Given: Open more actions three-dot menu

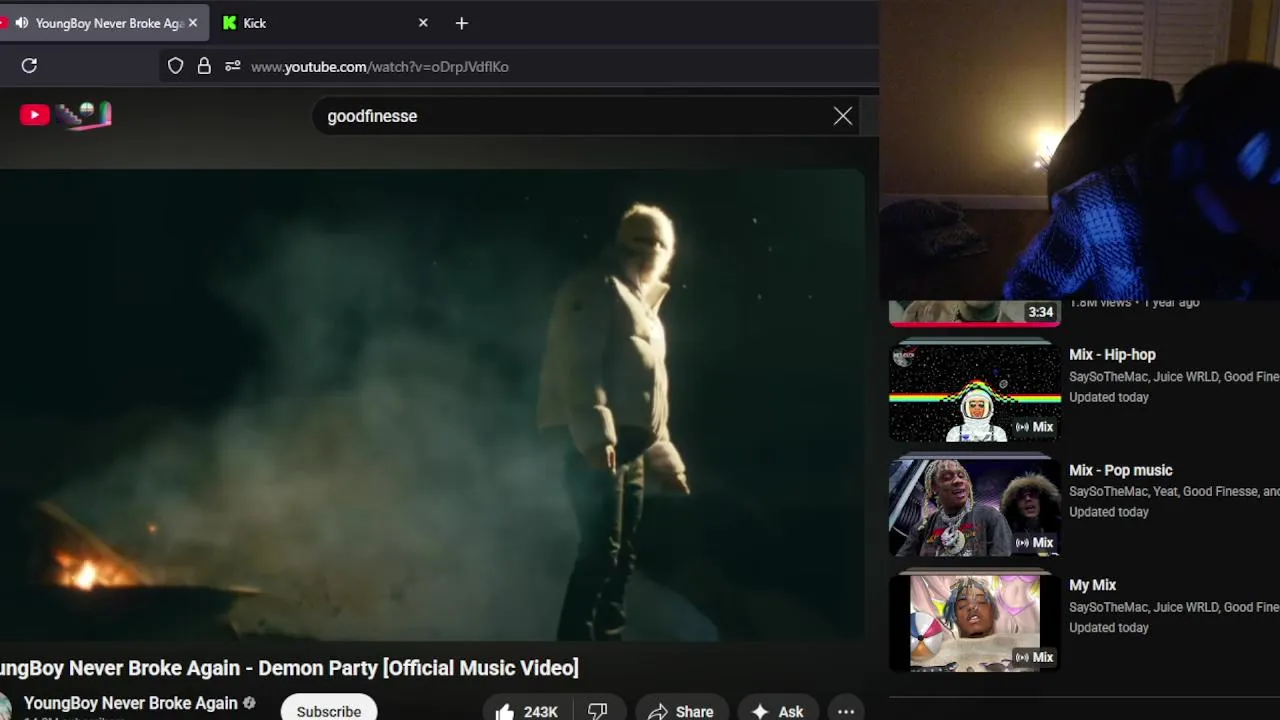Looking at the screenshot, I should point(846,711).
